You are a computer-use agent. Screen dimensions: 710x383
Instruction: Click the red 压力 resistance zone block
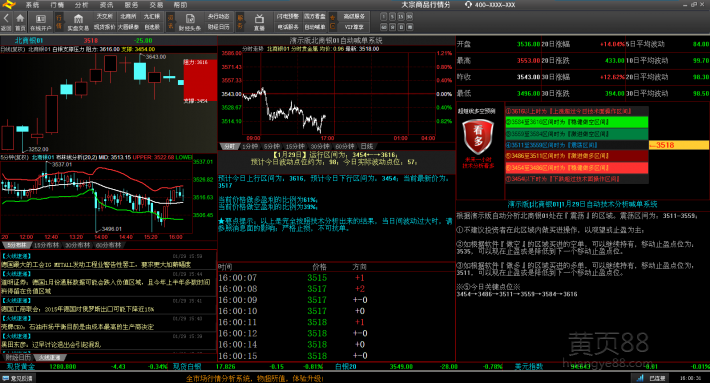(x=201, y=80)
